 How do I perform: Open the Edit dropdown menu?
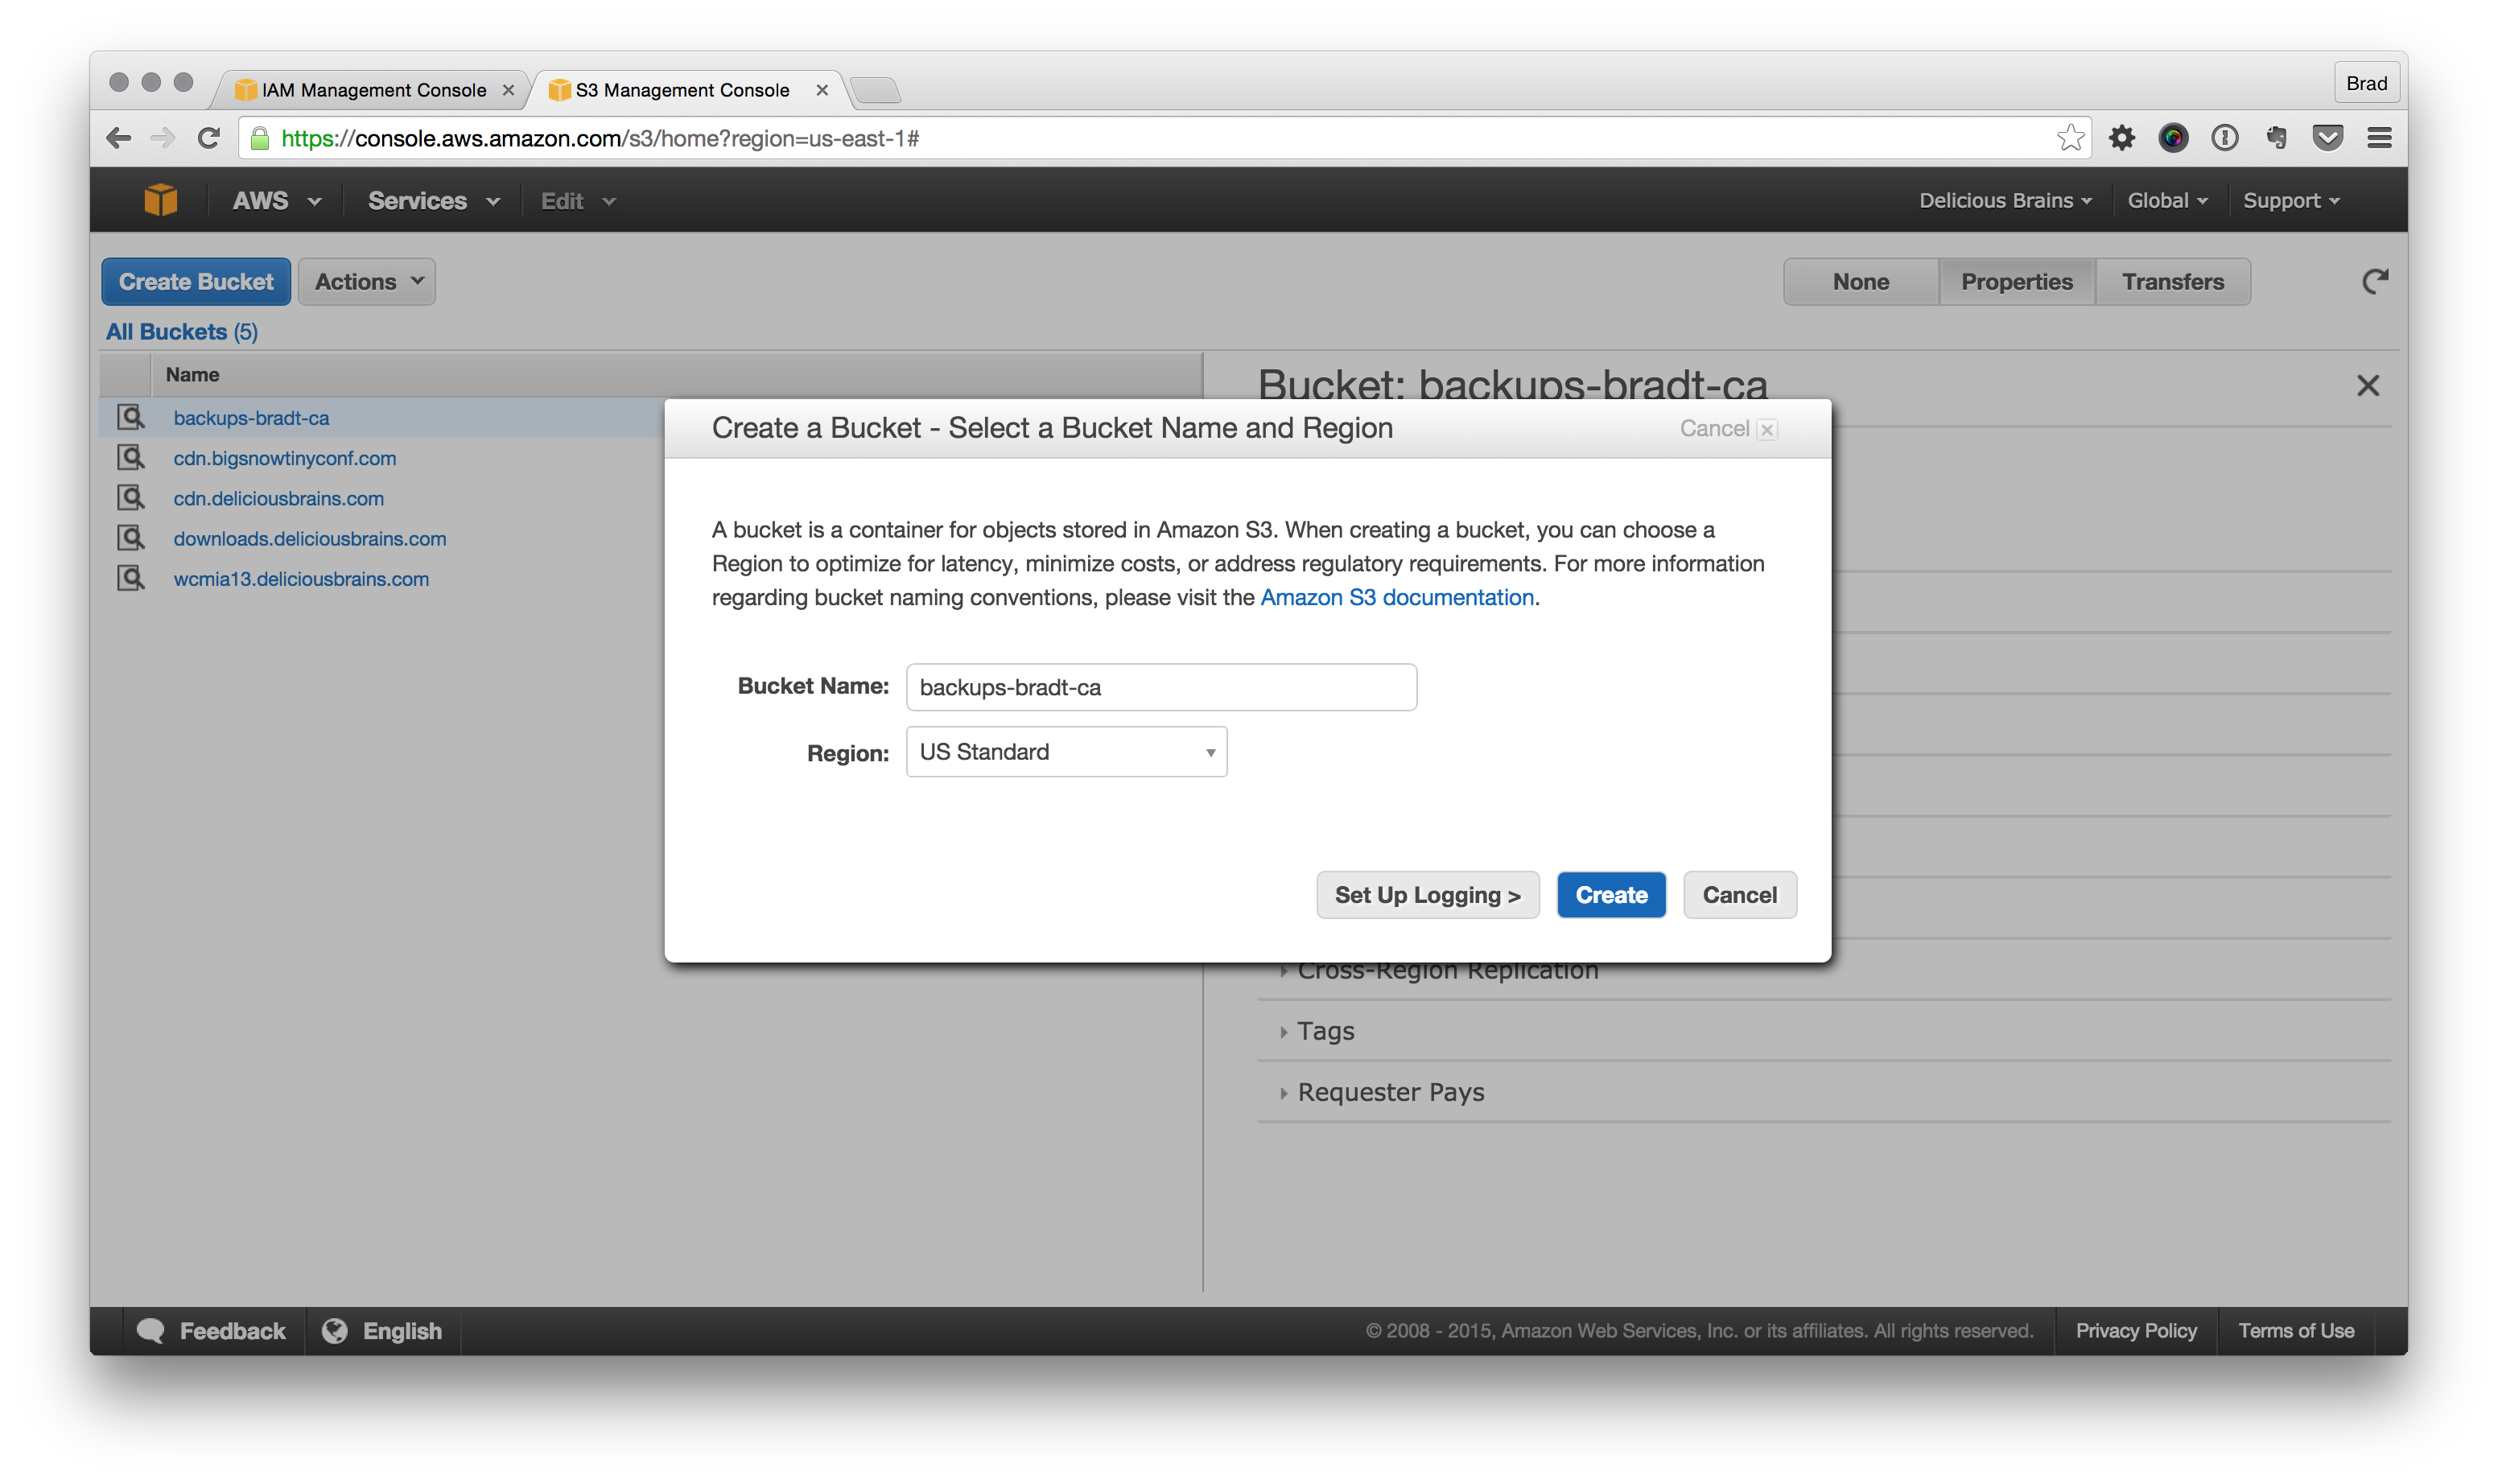(578, 200)
